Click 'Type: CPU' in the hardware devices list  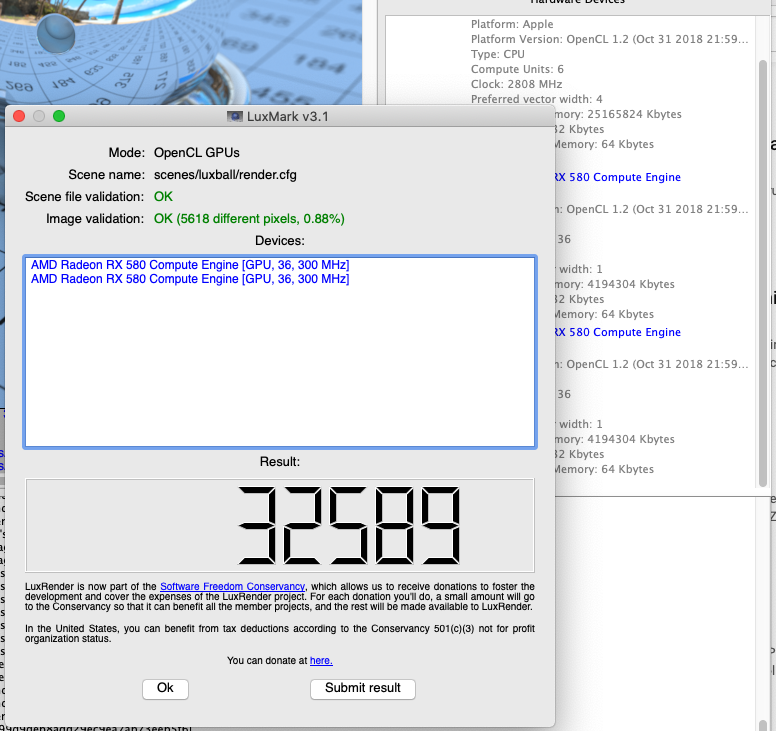point(498,54)
